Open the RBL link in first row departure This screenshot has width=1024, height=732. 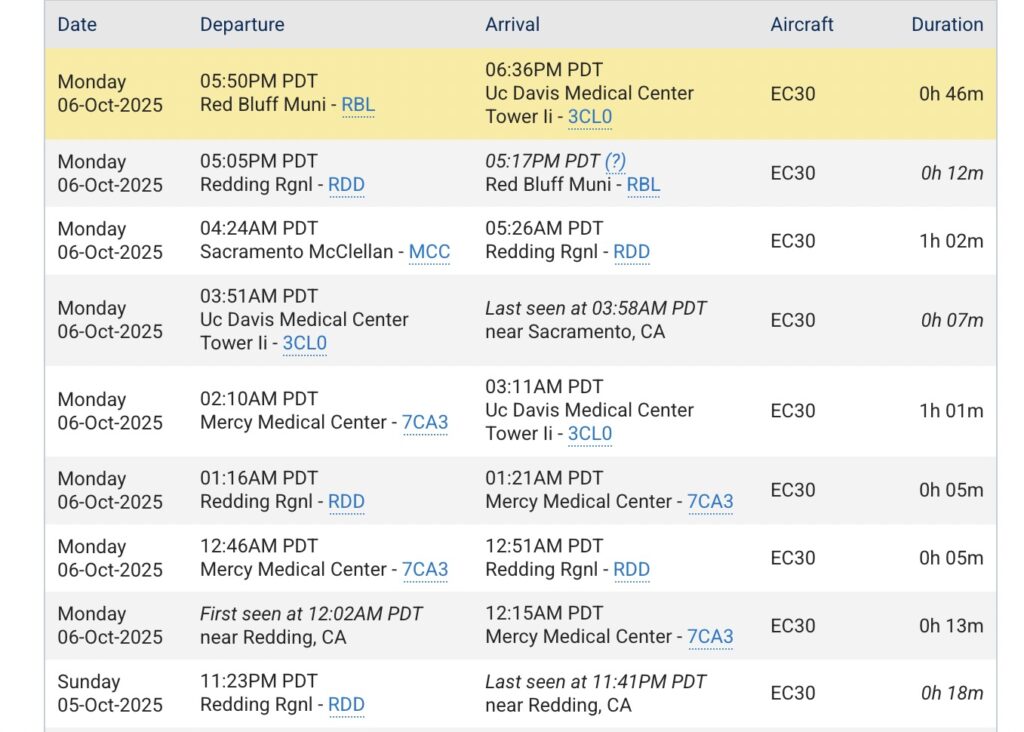pos(357,104)
